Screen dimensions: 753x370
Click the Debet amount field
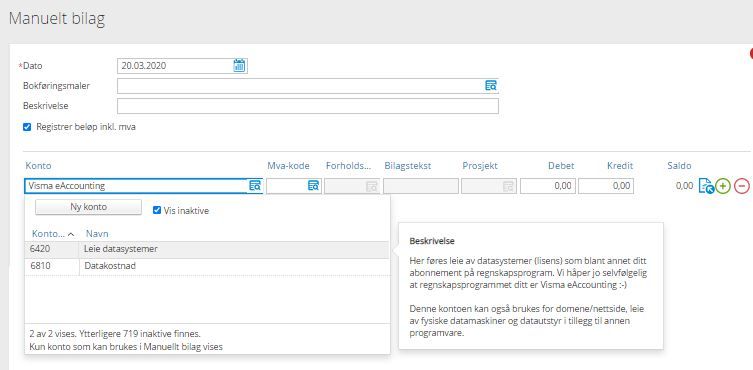(548, 185)
